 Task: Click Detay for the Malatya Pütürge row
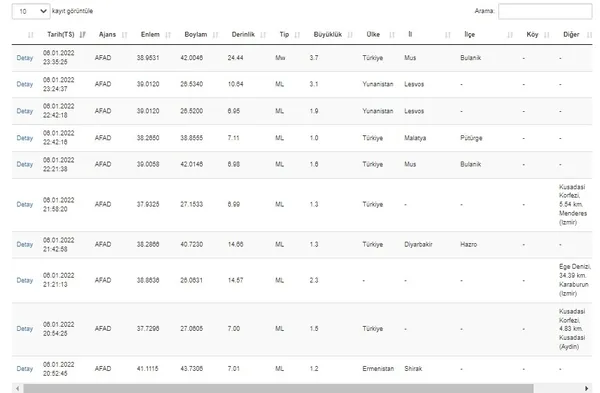click(x=25, y=138)
